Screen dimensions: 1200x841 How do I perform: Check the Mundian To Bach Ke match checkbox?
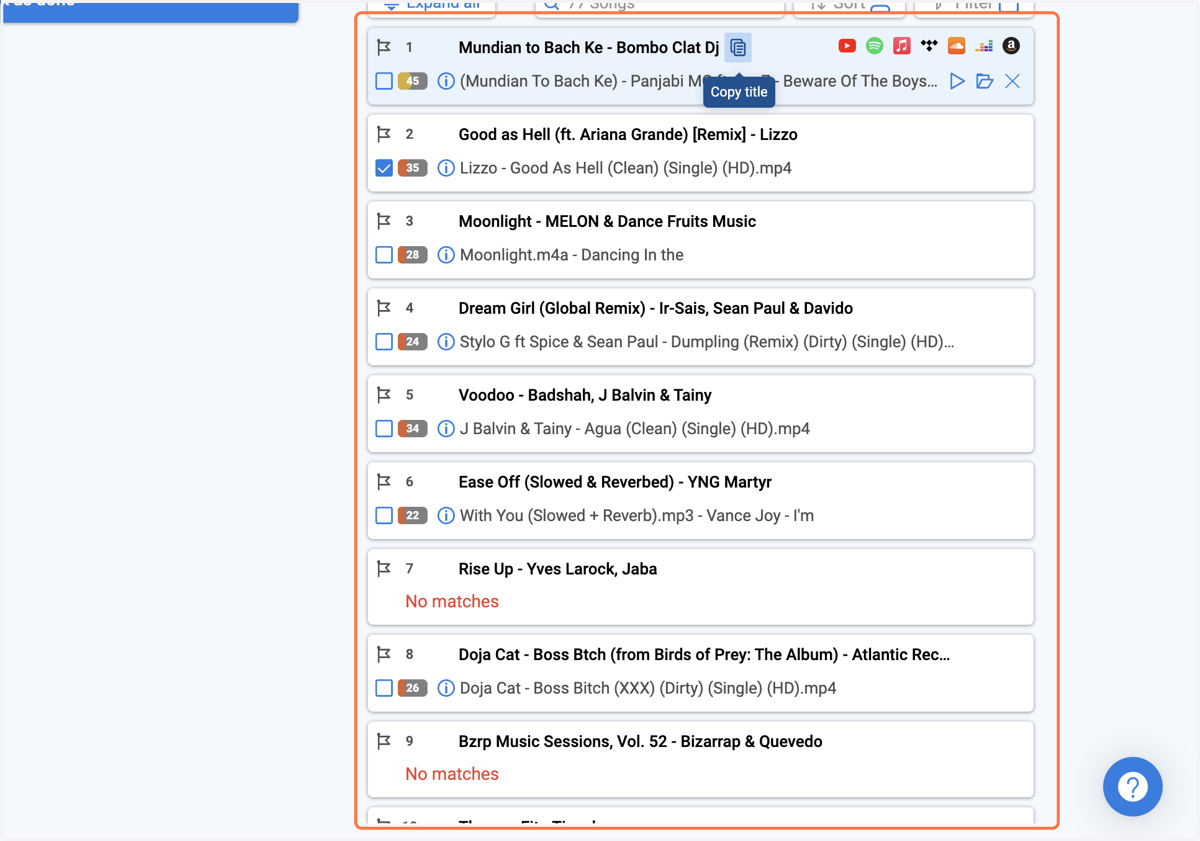tap(384, 81)
